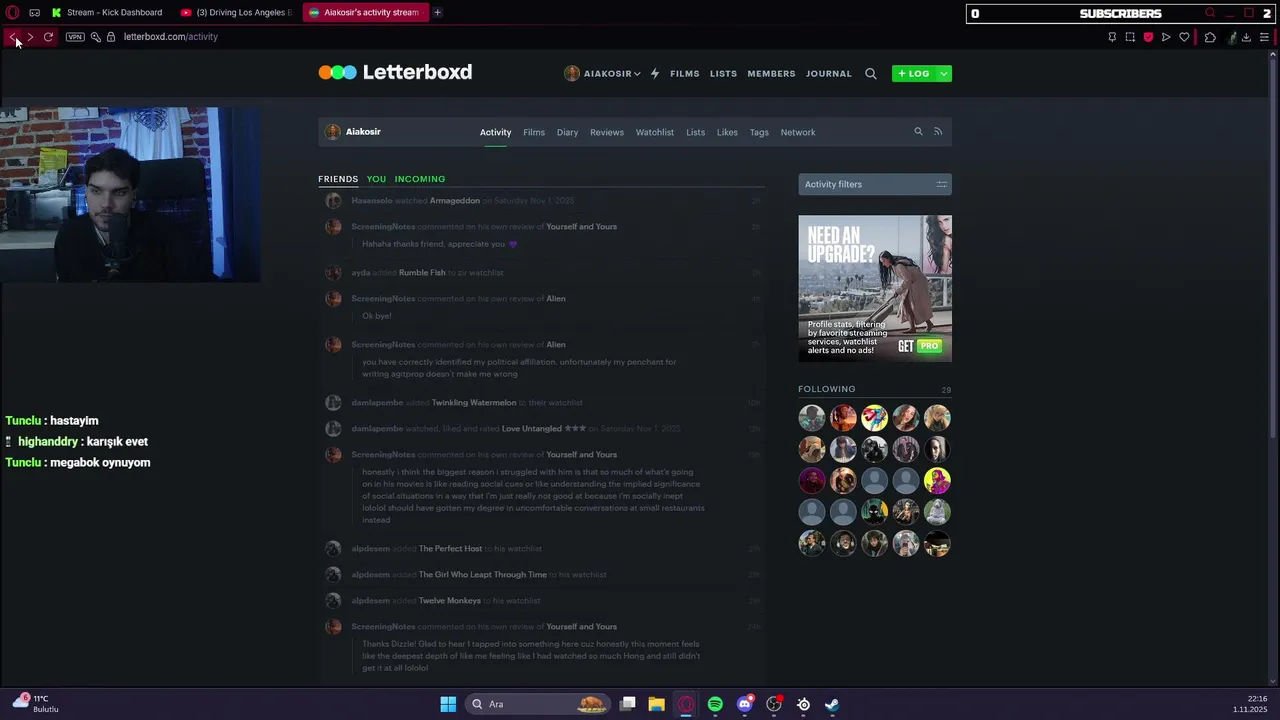
Task: Switch to Driving Los Angeles YouTube tab
Action: tap(237, 12)
